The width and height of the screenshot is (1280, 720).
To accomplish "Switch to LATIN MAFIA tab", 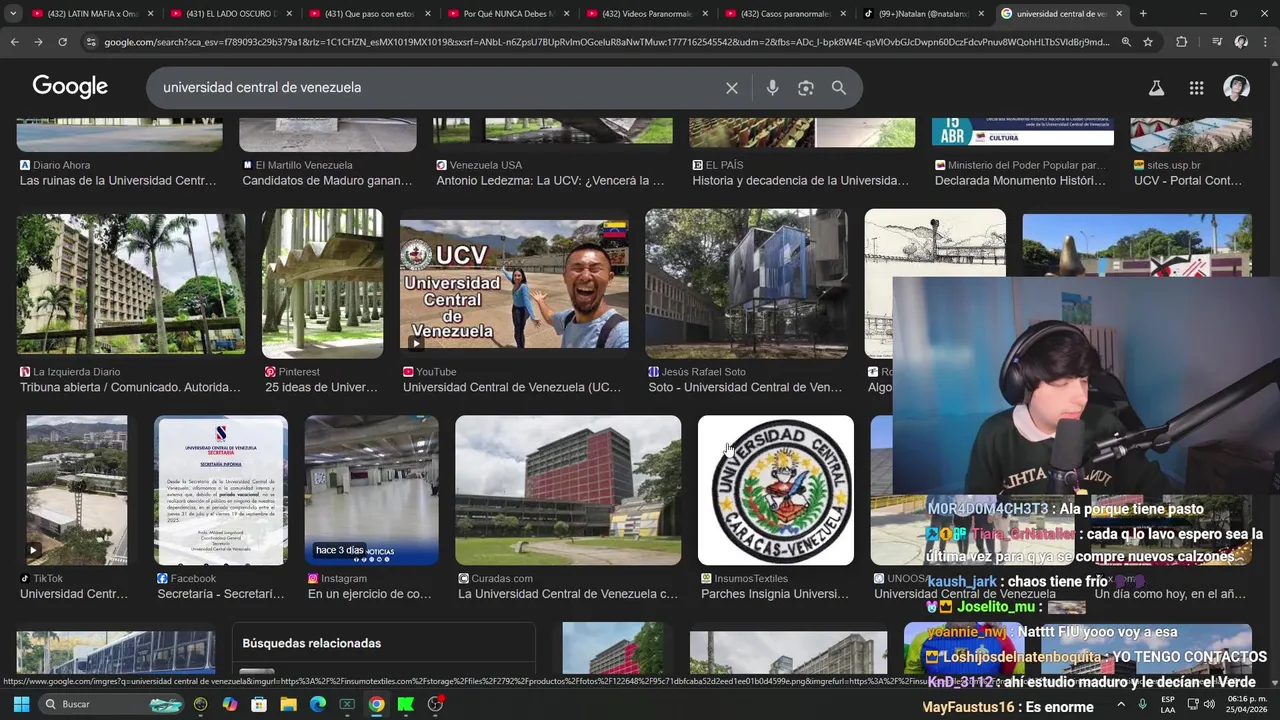I will coord(90,14).
